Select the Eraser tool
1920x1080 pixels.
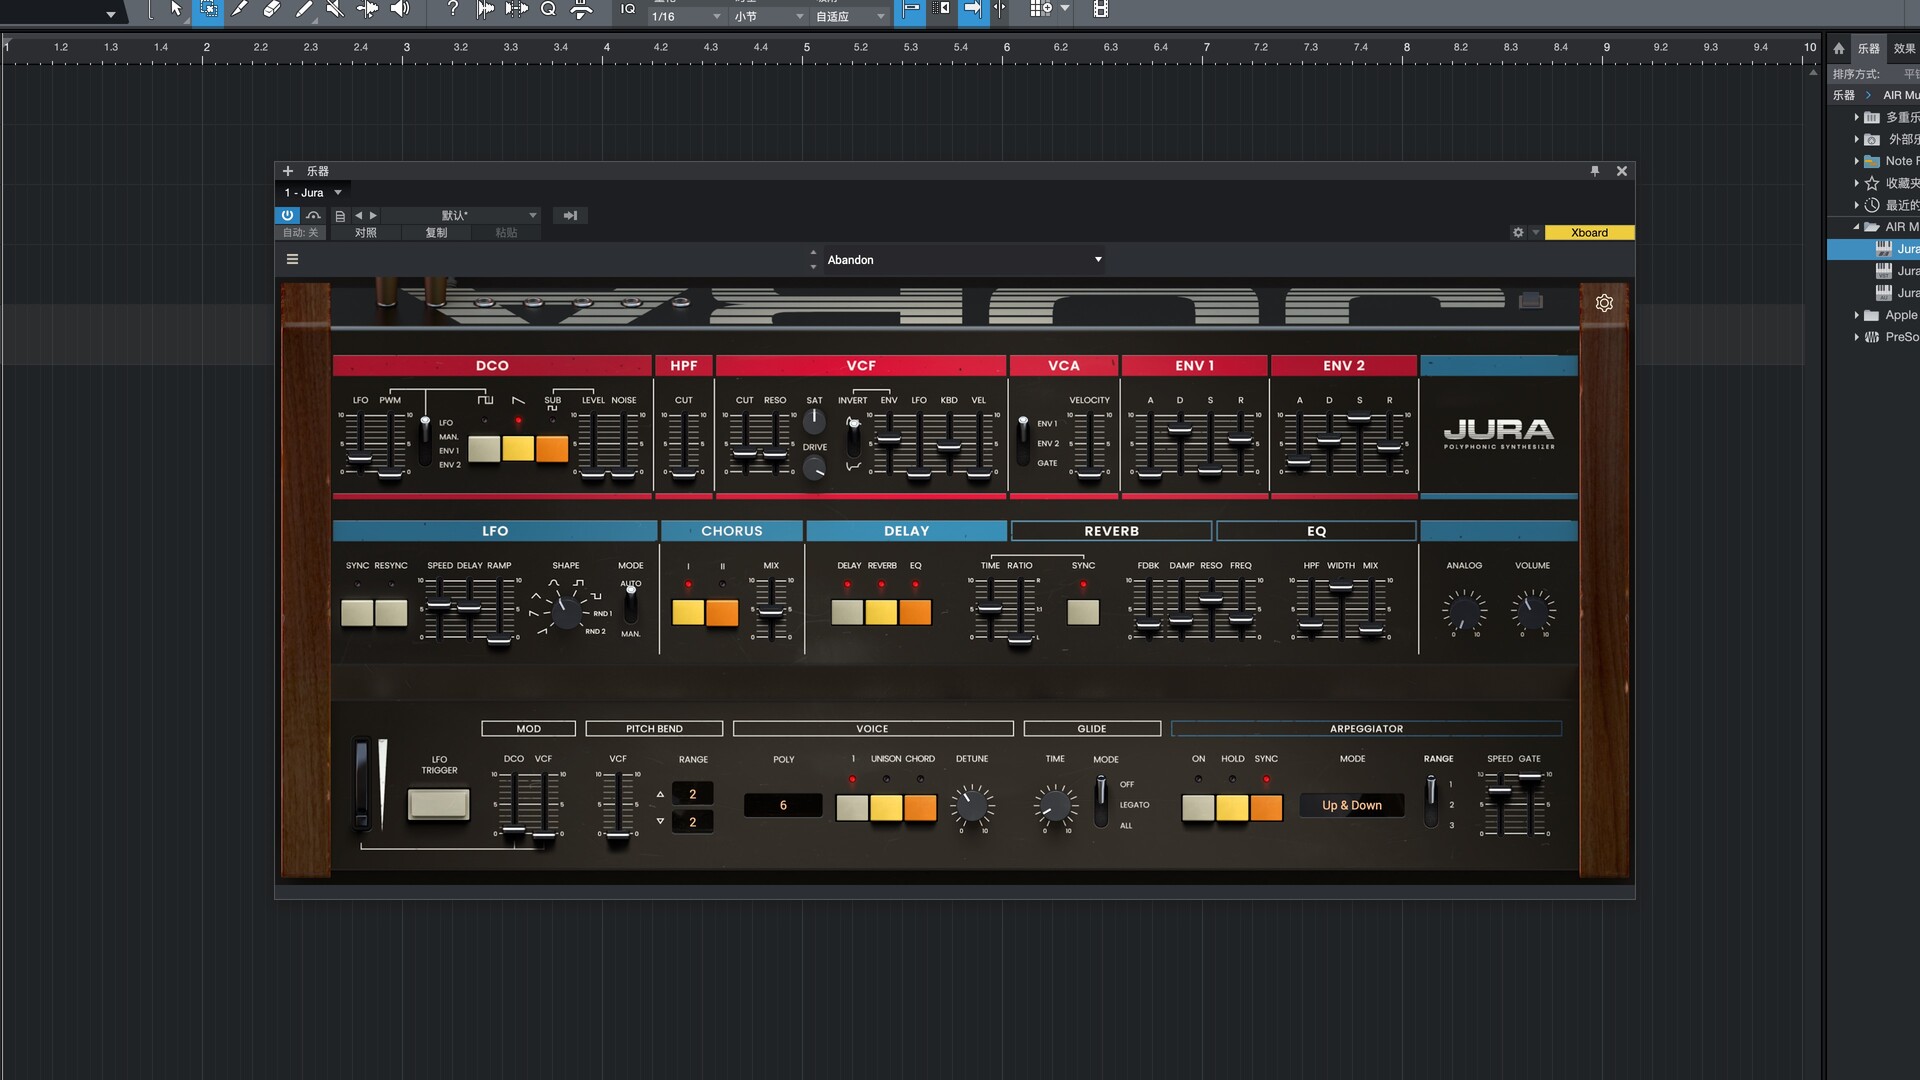tap(271, 9)
